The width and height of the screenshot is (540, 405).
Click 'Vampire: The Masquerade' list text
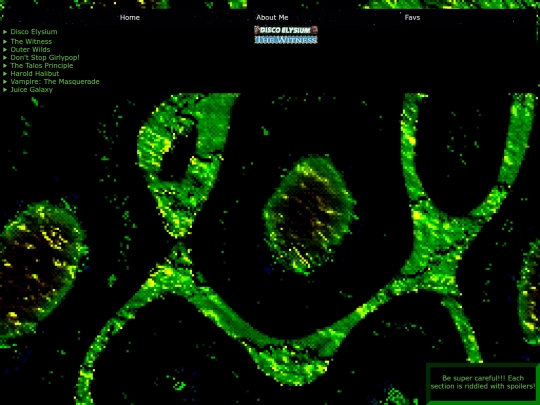coord(55,82)
